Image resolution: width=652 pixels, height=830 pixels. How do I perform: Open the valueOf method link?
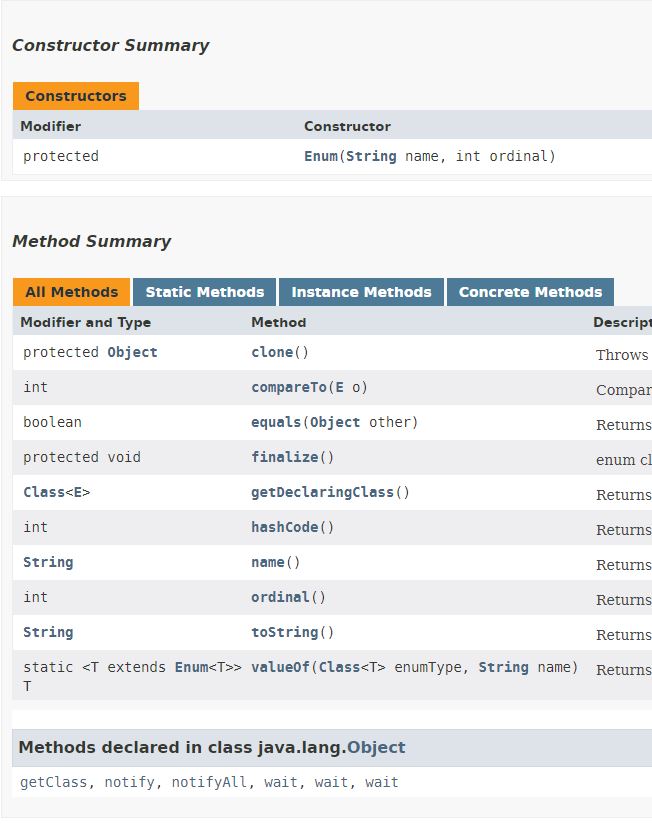coord(280,666)
